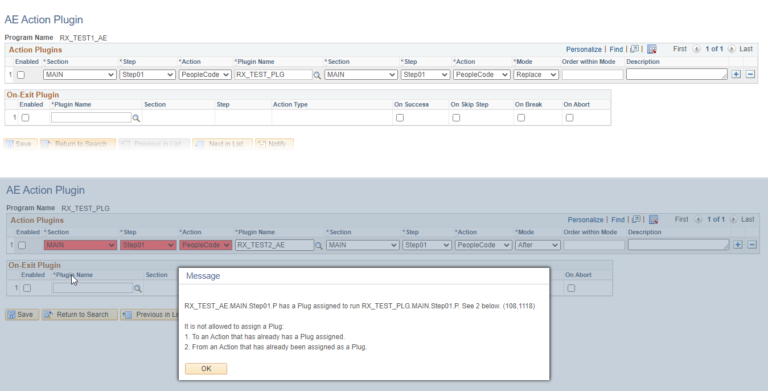Show next row arrow in RX_TEST1_AE grid
Viewport: 768px width, 391px height.
point(731,49)
